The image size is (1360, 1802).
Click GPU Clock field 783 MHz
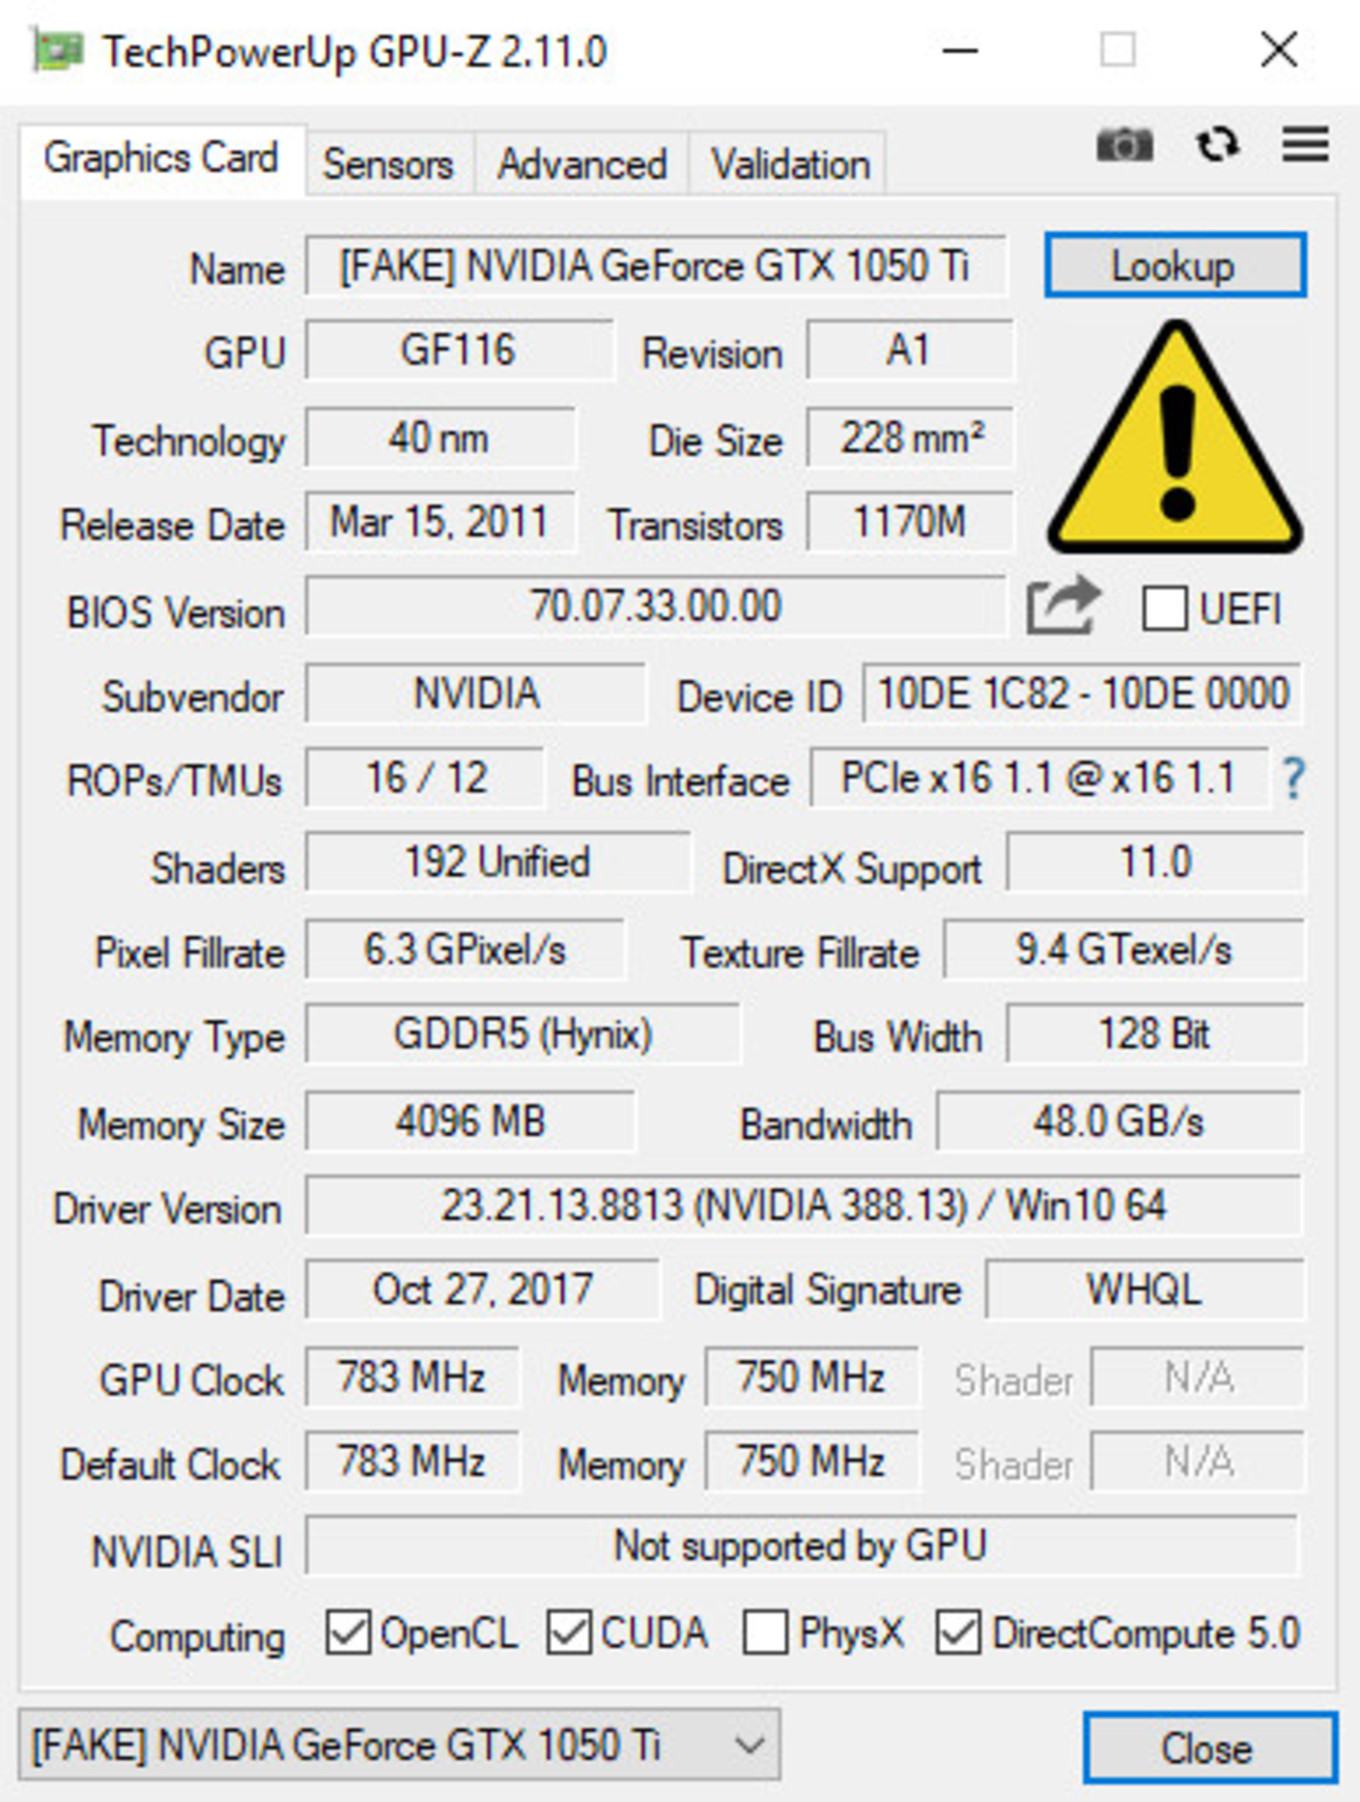point(412,1377)
